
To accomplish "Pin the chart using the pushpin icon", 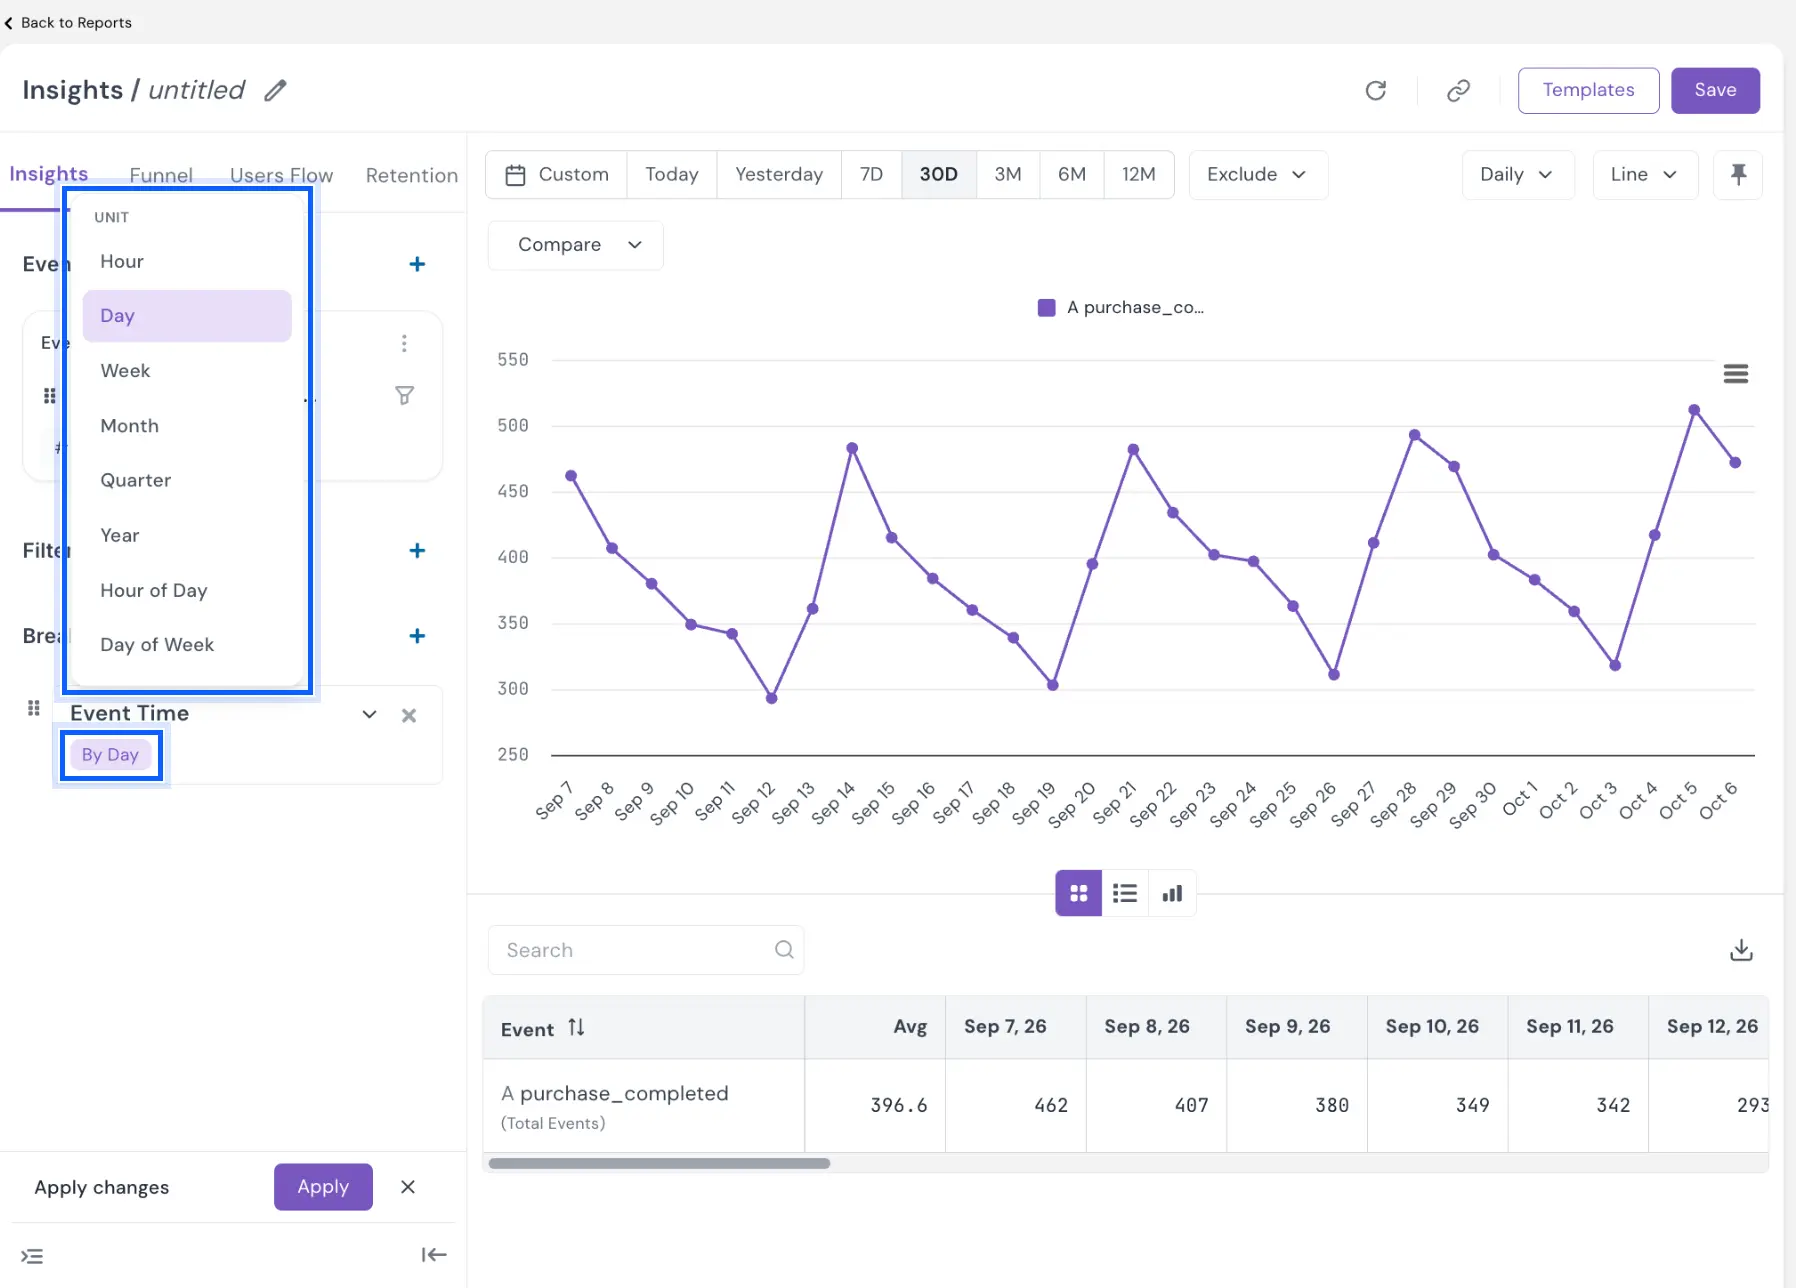I will coord(1738,175).
